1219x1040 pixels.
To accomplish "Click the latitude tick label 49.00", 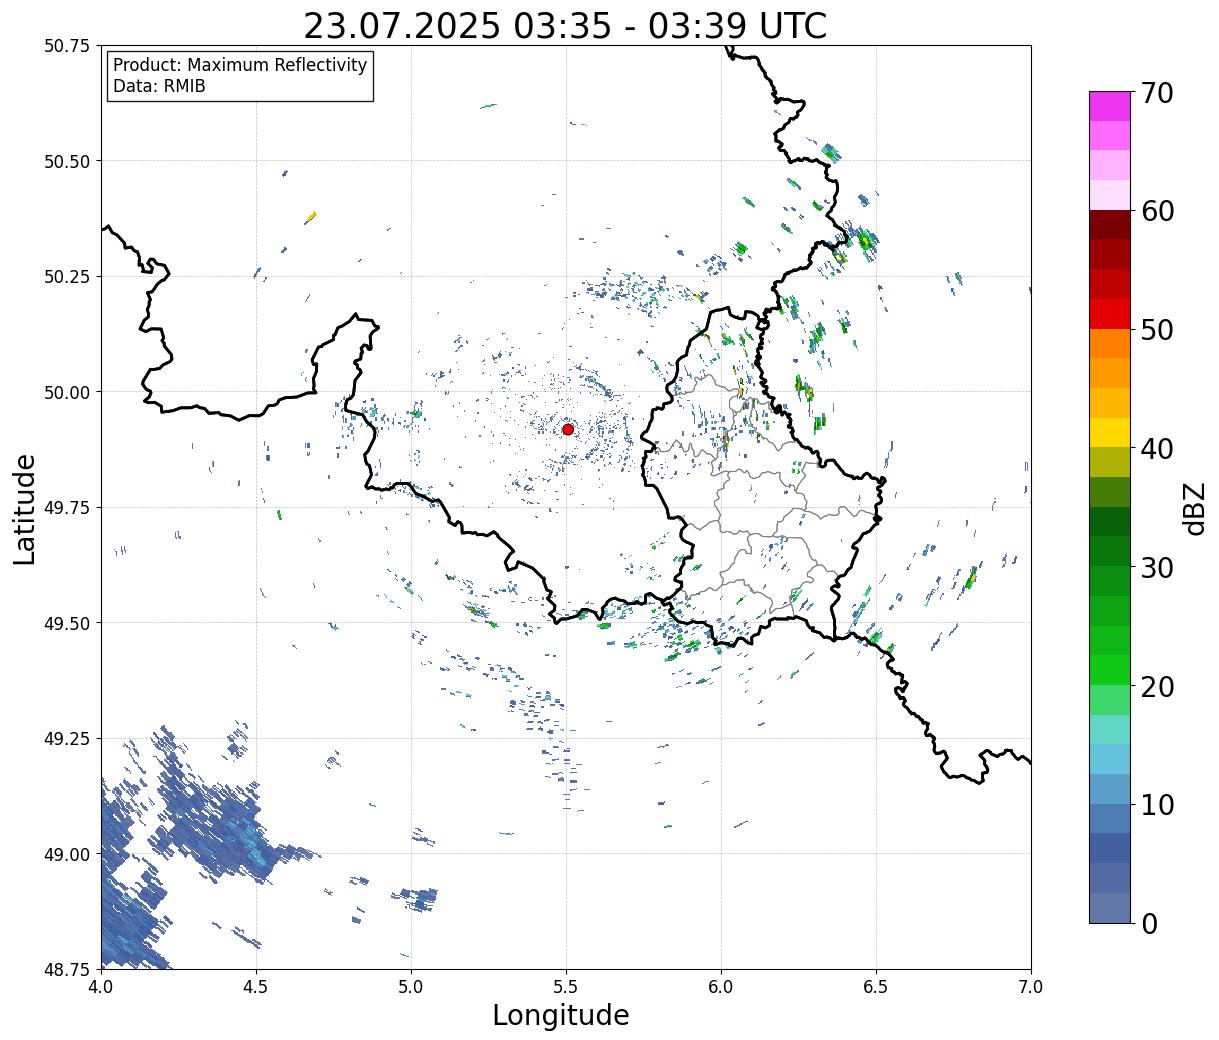I will 66,854.
